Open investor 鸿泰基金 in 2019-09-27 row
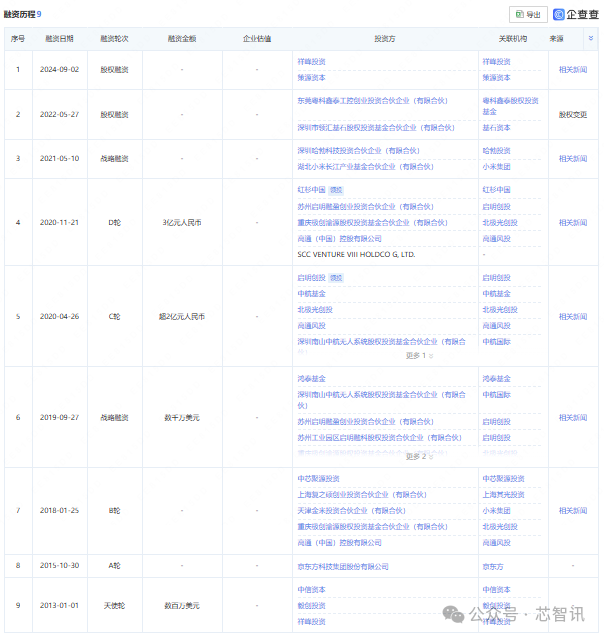 click(x=311, y=378)
